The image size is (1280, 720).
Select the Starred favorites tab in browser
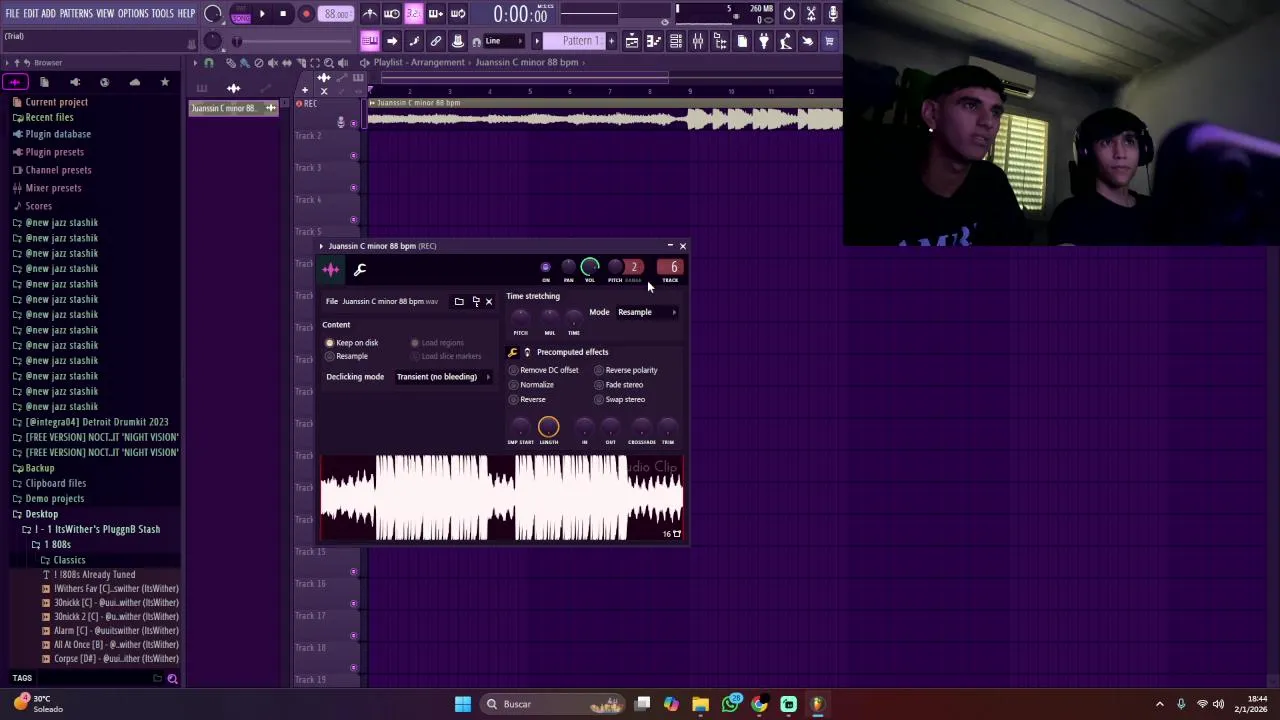[x=165, y=82]
